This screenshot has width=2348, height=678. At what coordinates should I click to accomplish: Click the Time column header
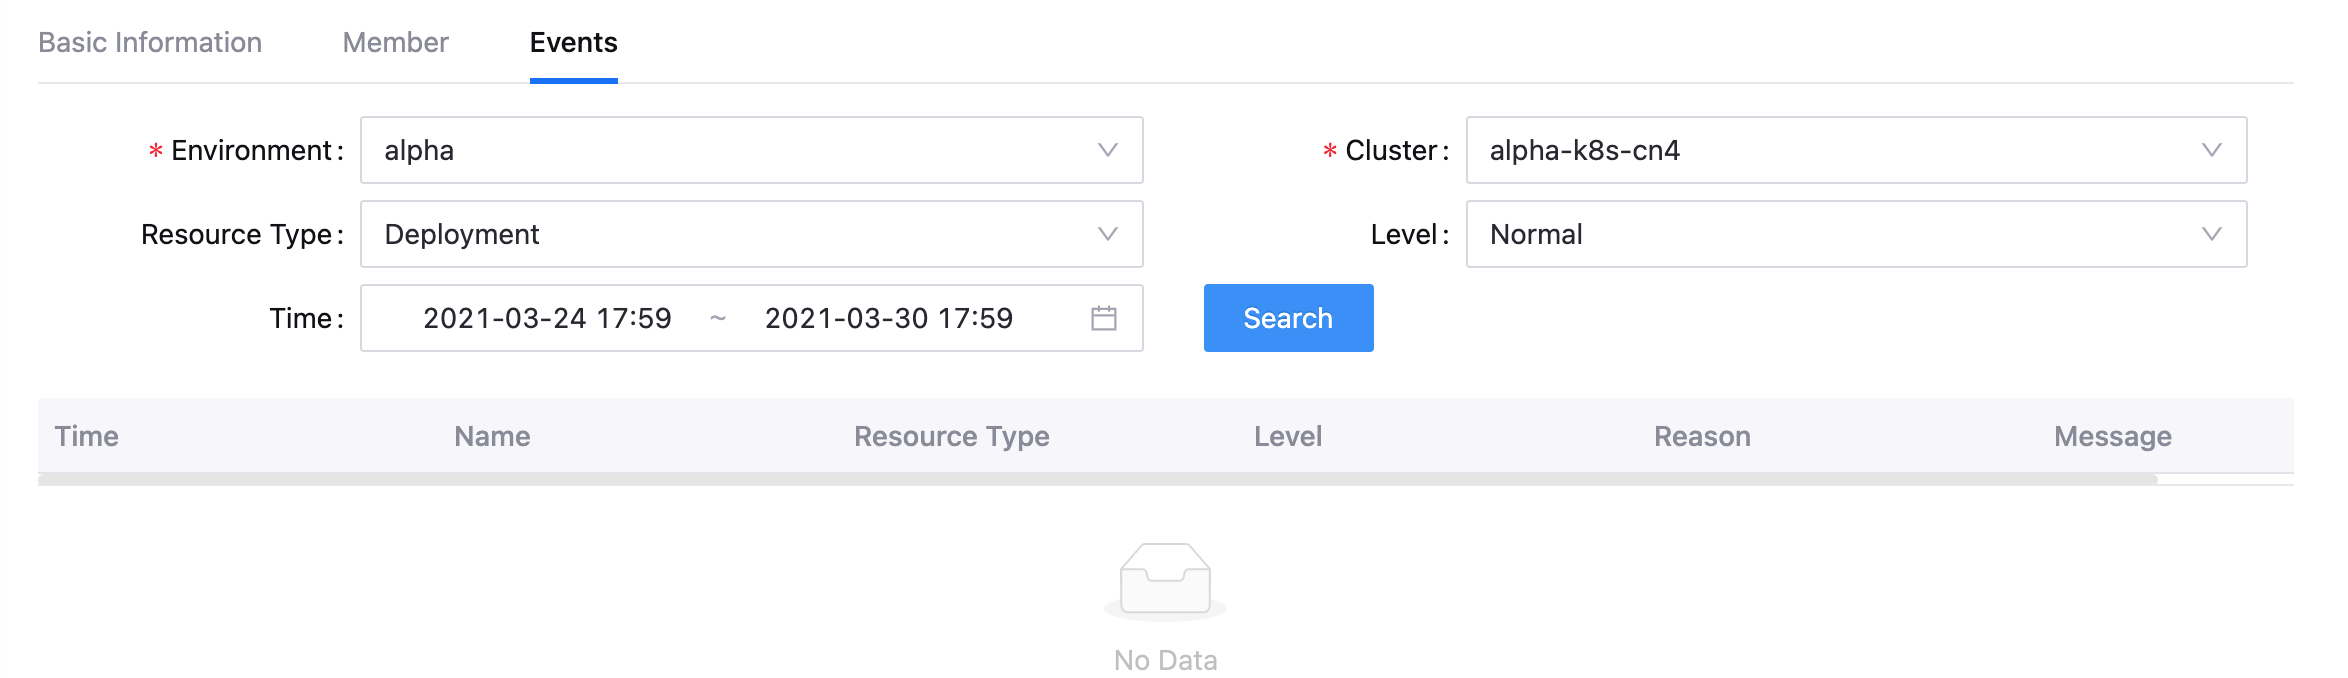click(87, 436)
